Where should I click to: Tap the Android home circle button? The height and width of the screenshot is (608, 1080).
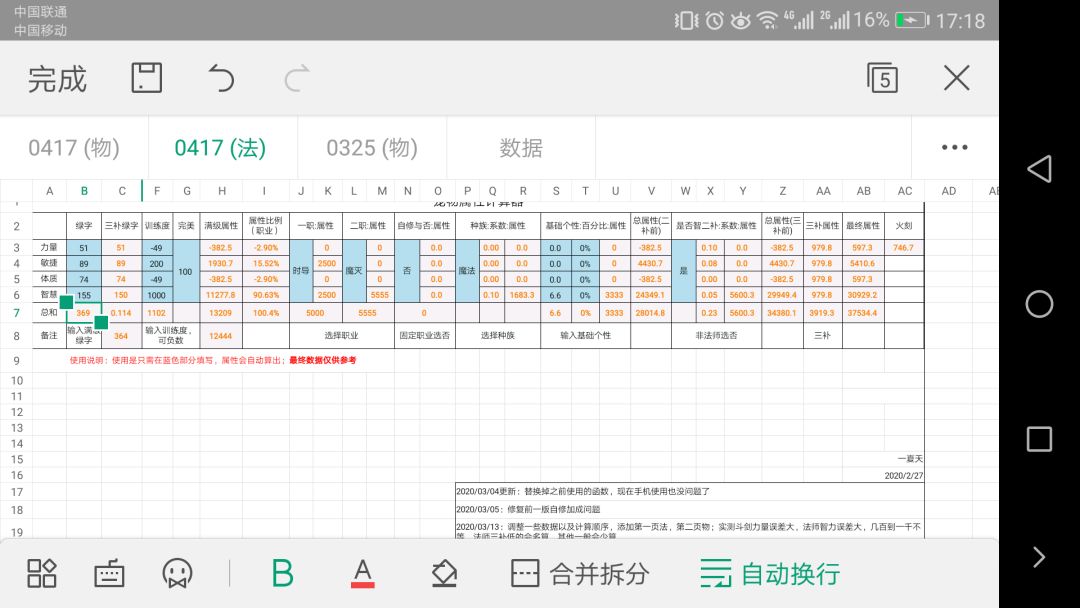click(x=1039, y=304)
